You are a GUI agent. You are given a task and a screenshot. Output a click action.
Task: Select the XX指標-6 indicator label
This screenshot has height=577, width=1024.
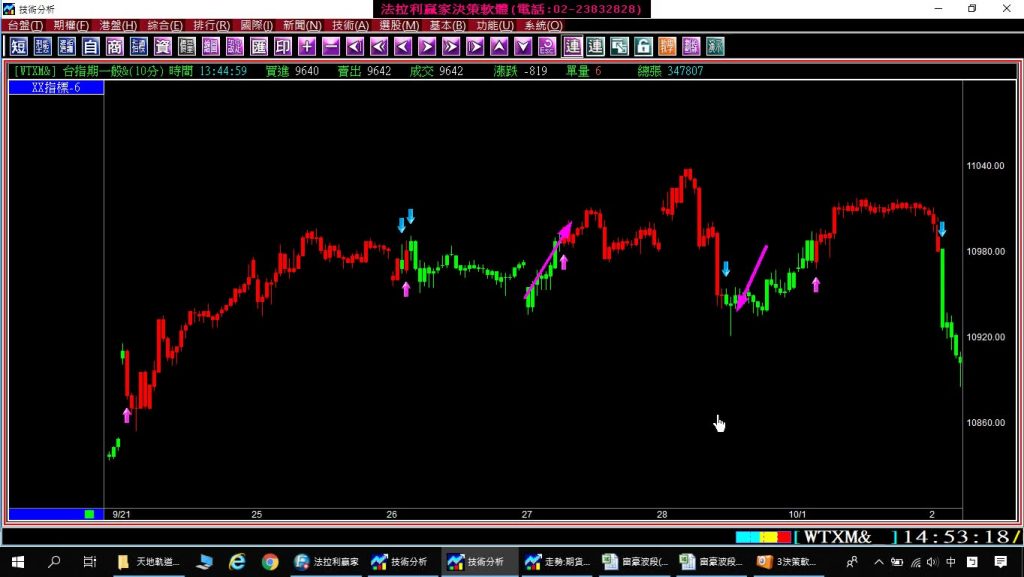point(56,88)
